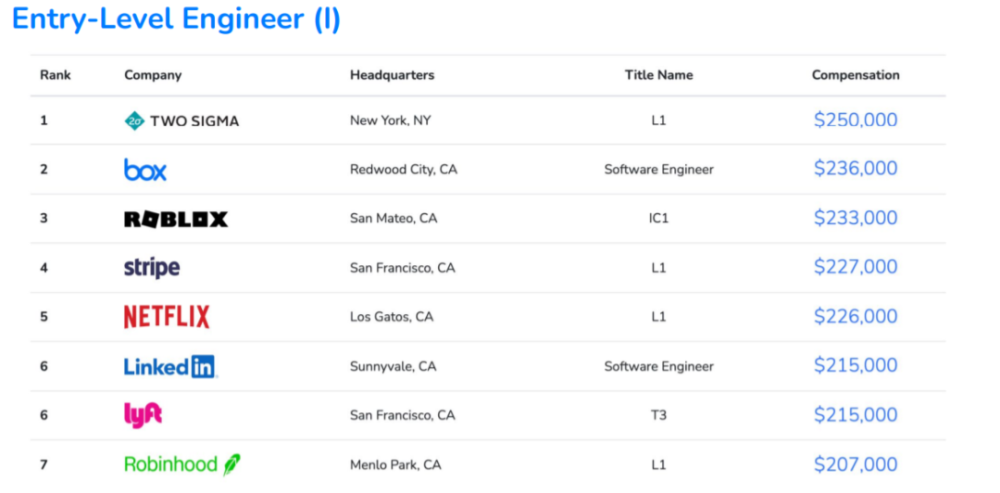The width and height of the screenshot is (1000, 493).
Task: Sort by the Compensation column header
Action: tap(855, 75)
